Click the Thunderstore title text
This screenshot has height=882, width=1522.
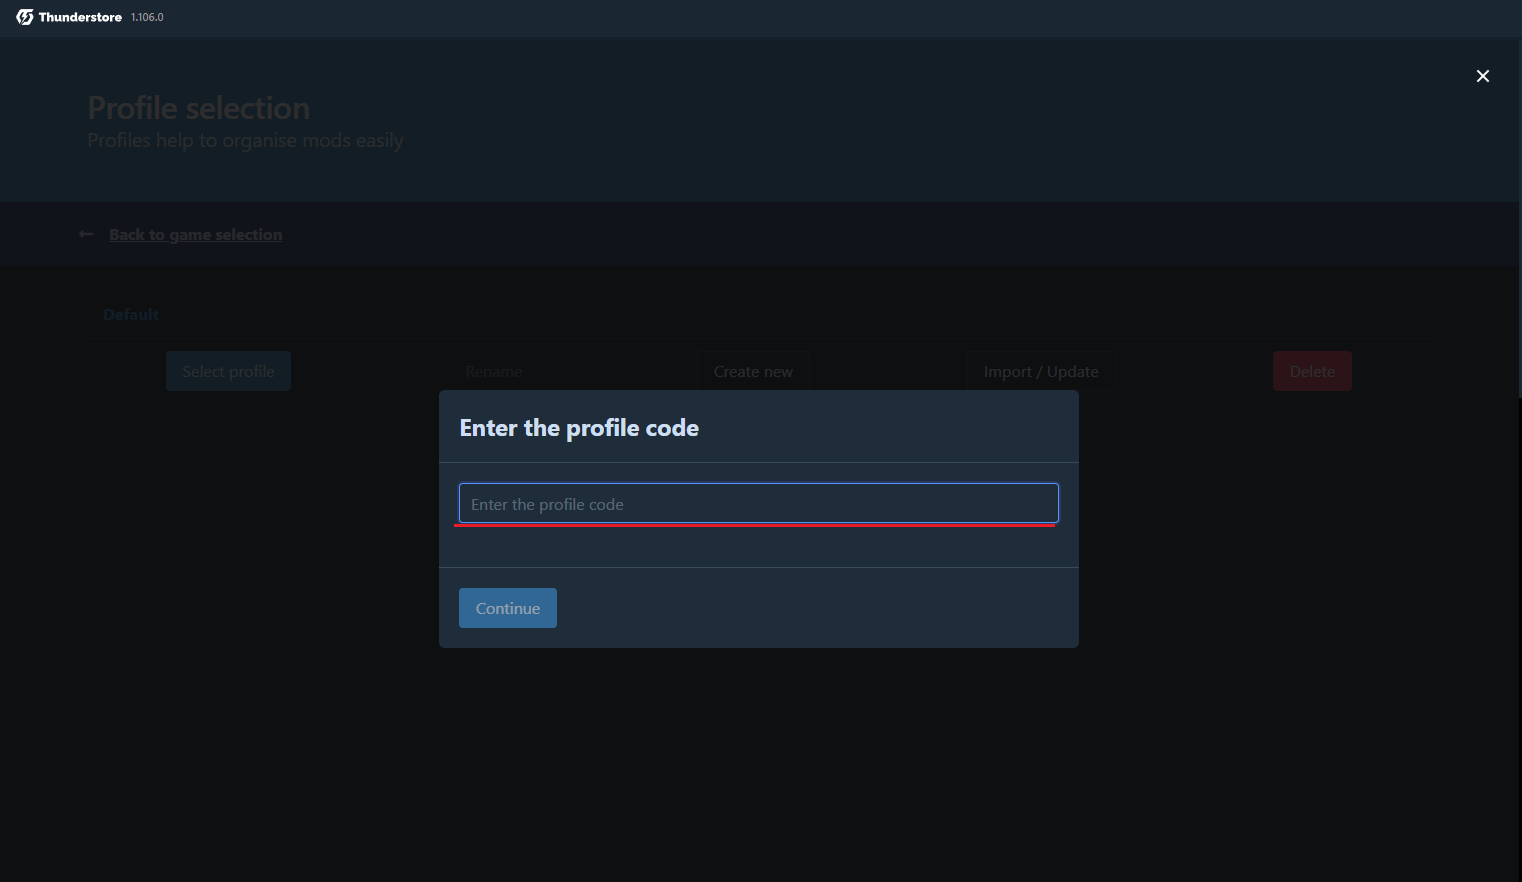(80, 17)
